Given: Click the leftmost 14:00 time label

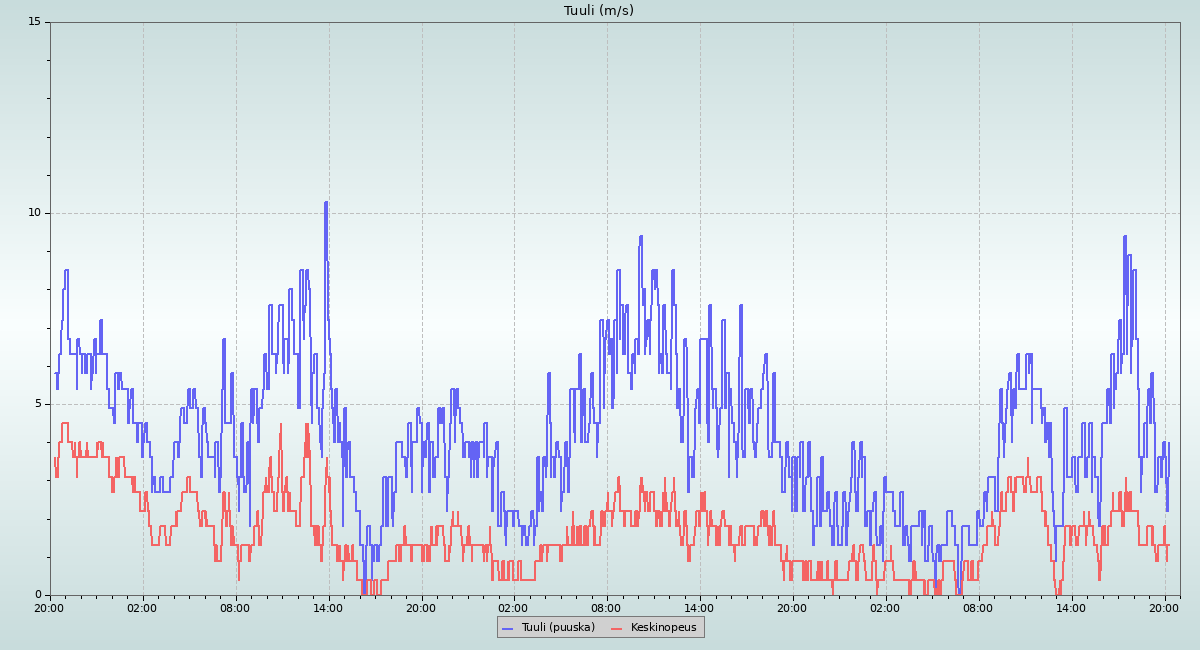Looking at the screenshot, I should pos(328,607).
